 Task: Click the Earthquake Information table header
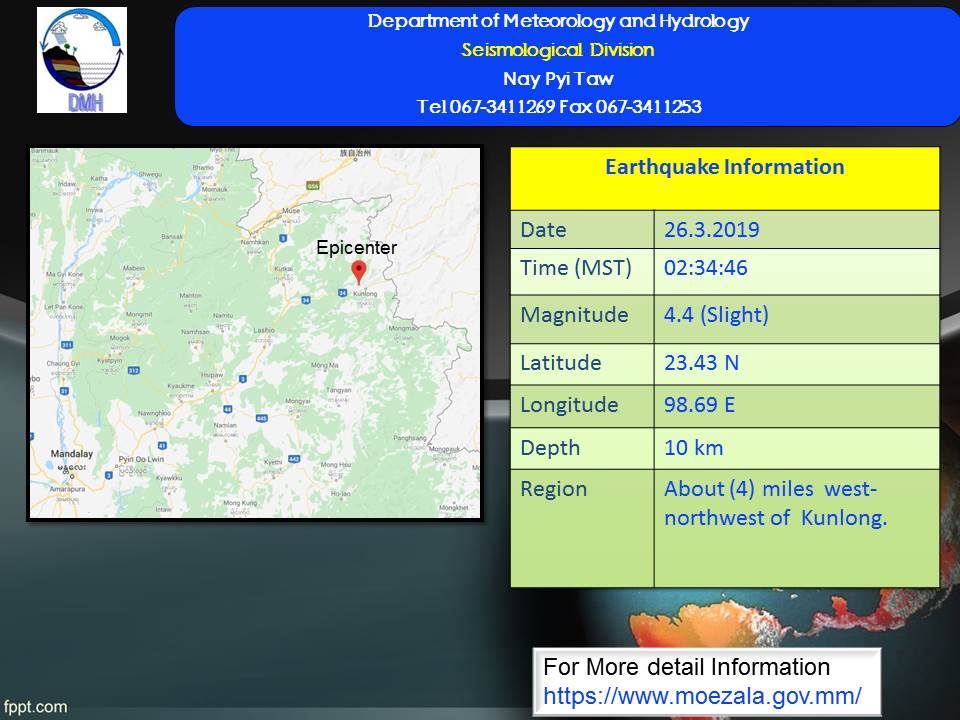[724, 168]
